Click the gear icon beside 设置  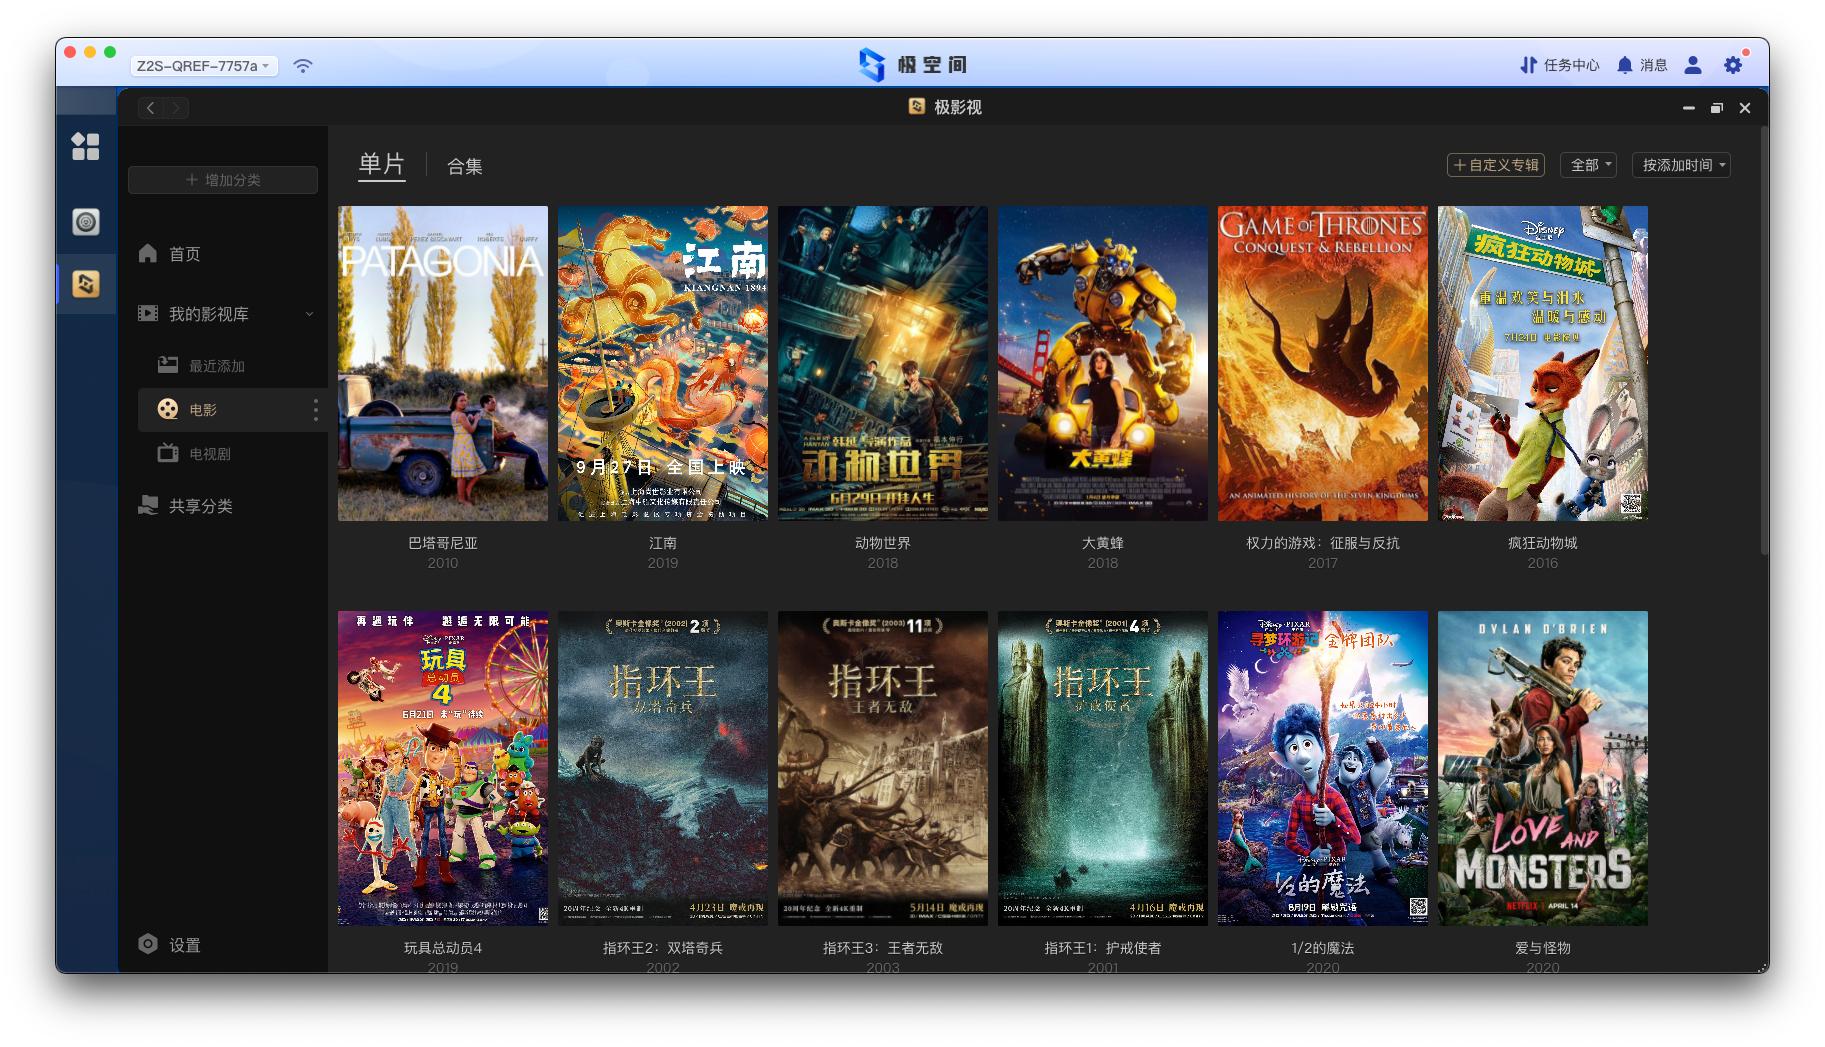click(148, 944)
